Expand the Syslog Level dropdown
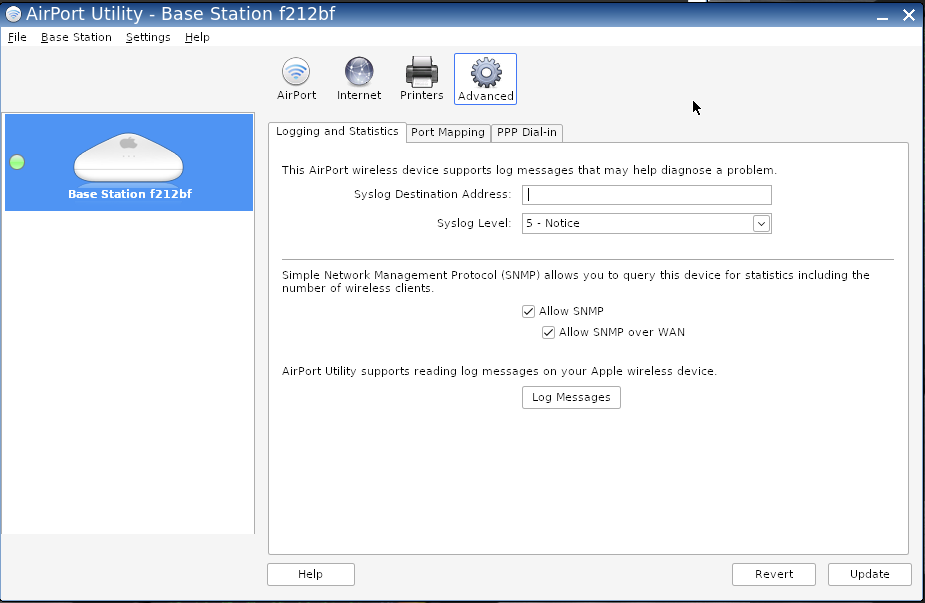 761,224
